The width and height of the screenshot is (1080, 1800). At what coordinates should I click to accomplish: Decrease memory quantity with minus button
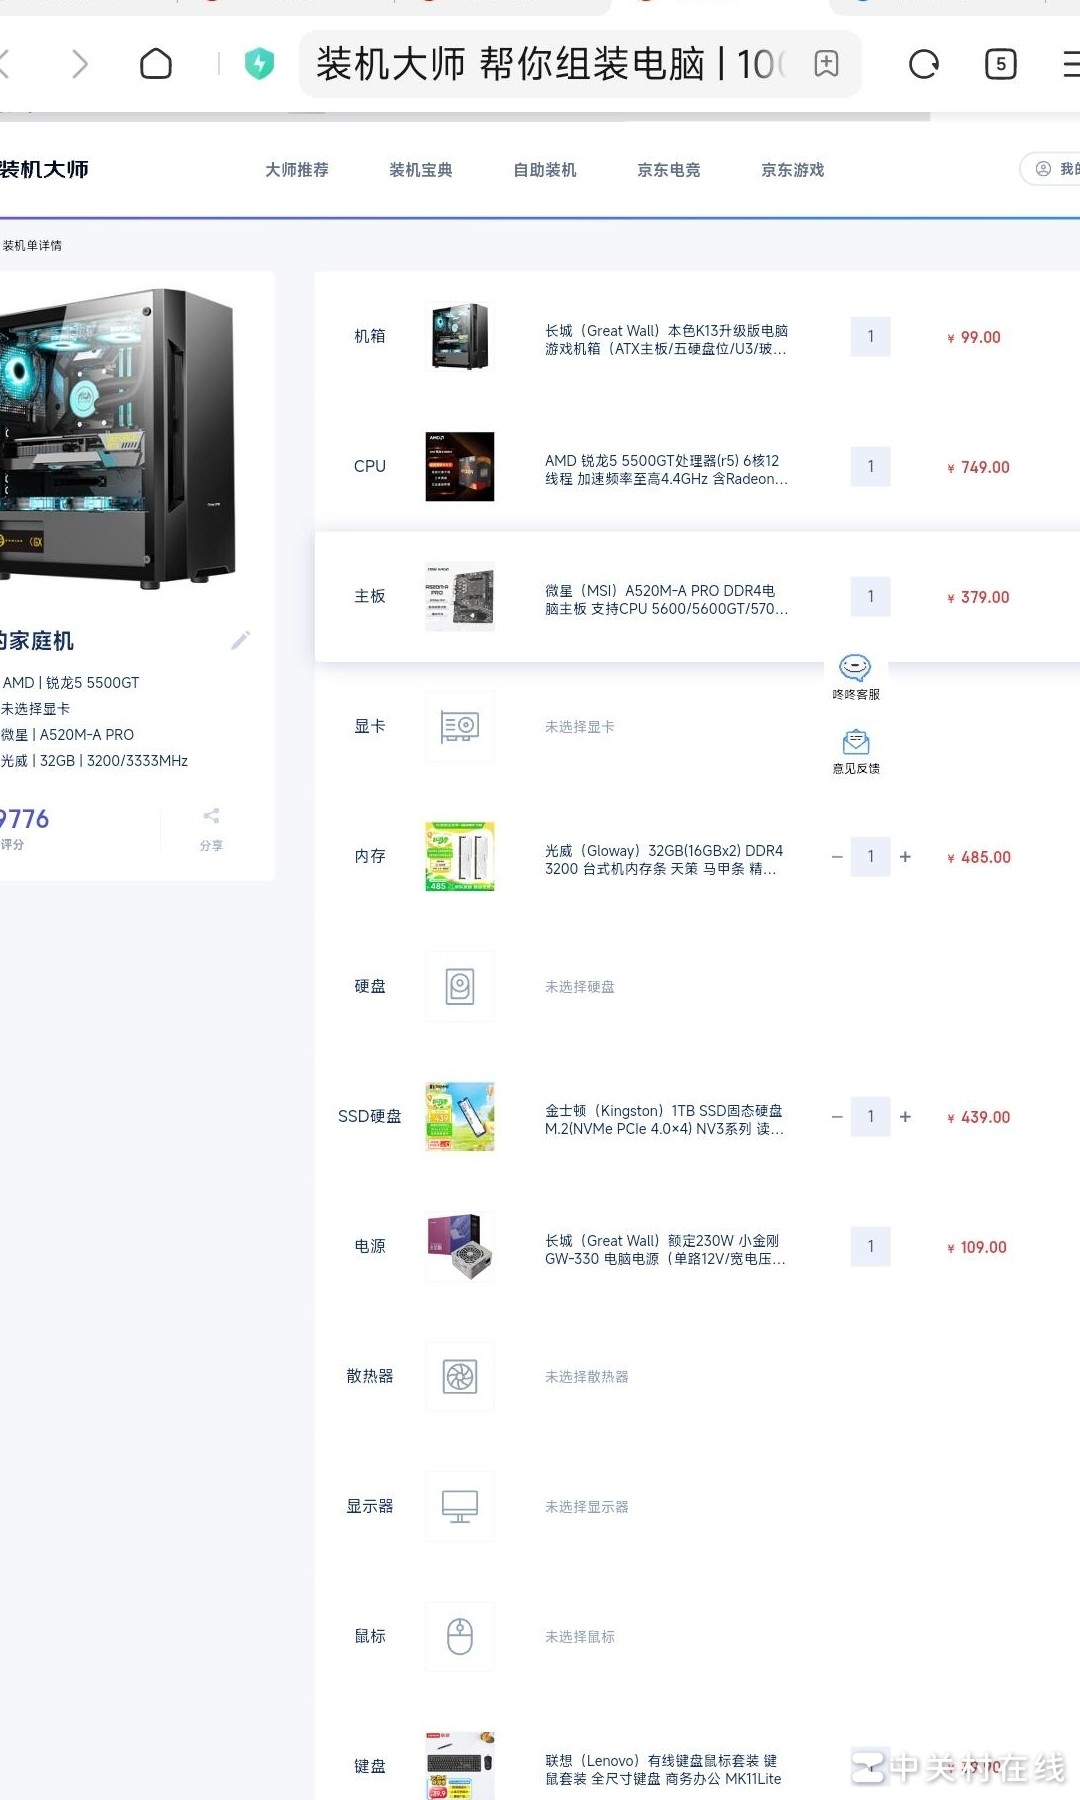(x=837, y=857)
